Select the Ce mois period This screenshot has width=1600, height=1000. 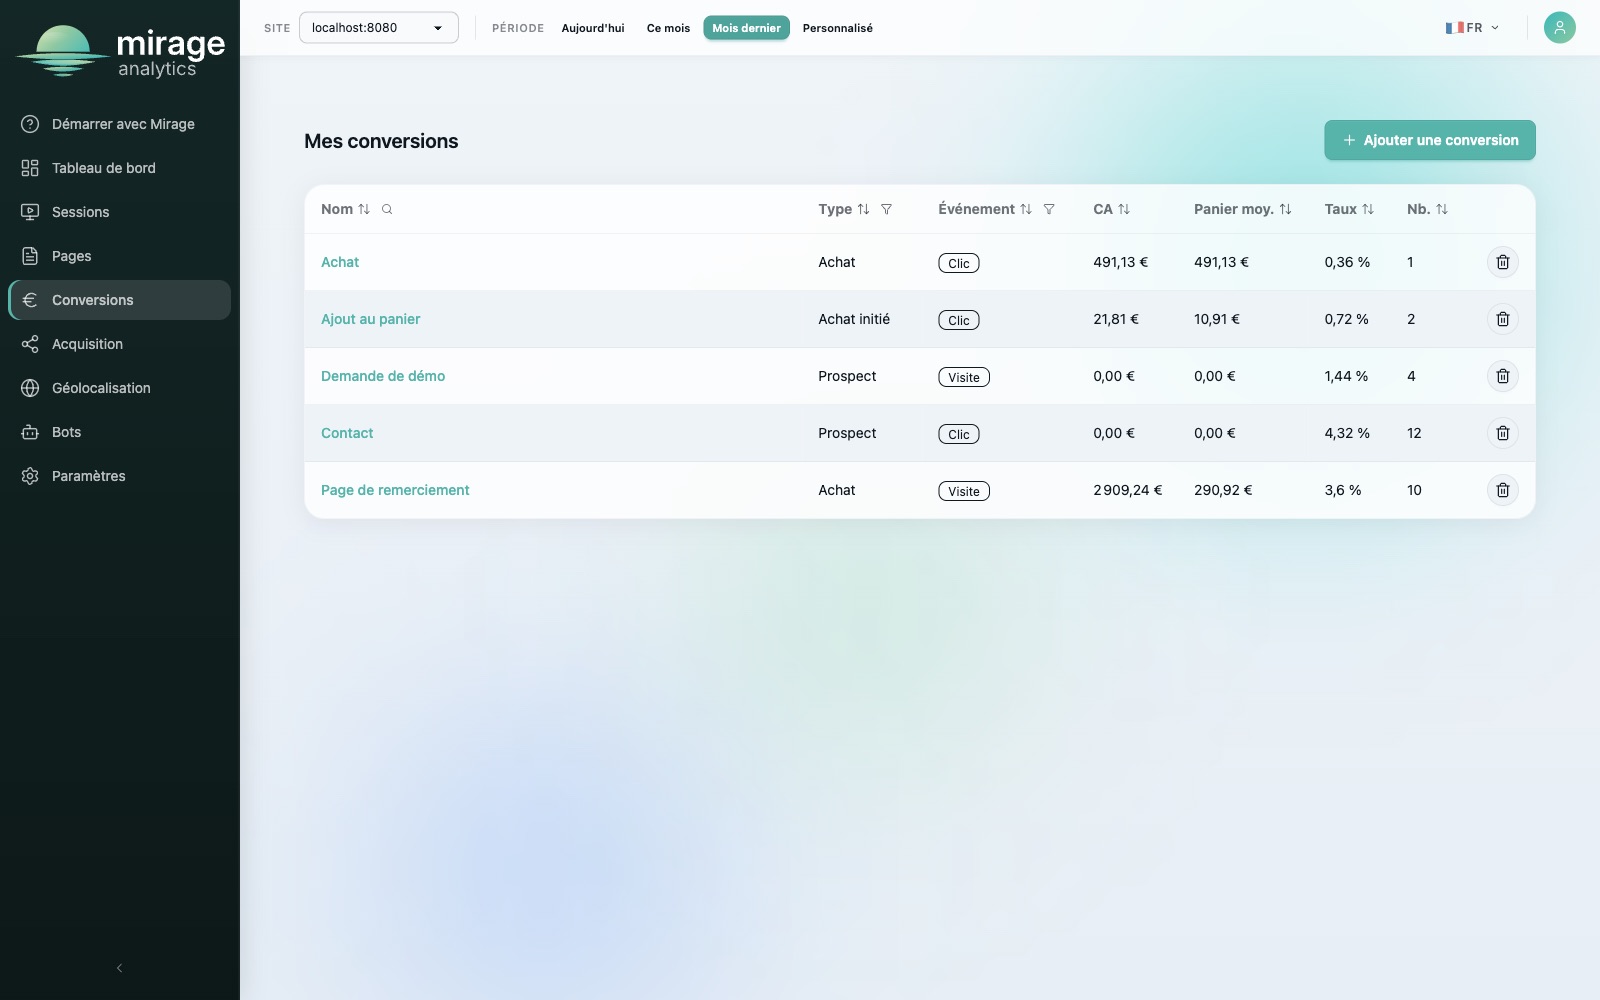tap(668, 28)
